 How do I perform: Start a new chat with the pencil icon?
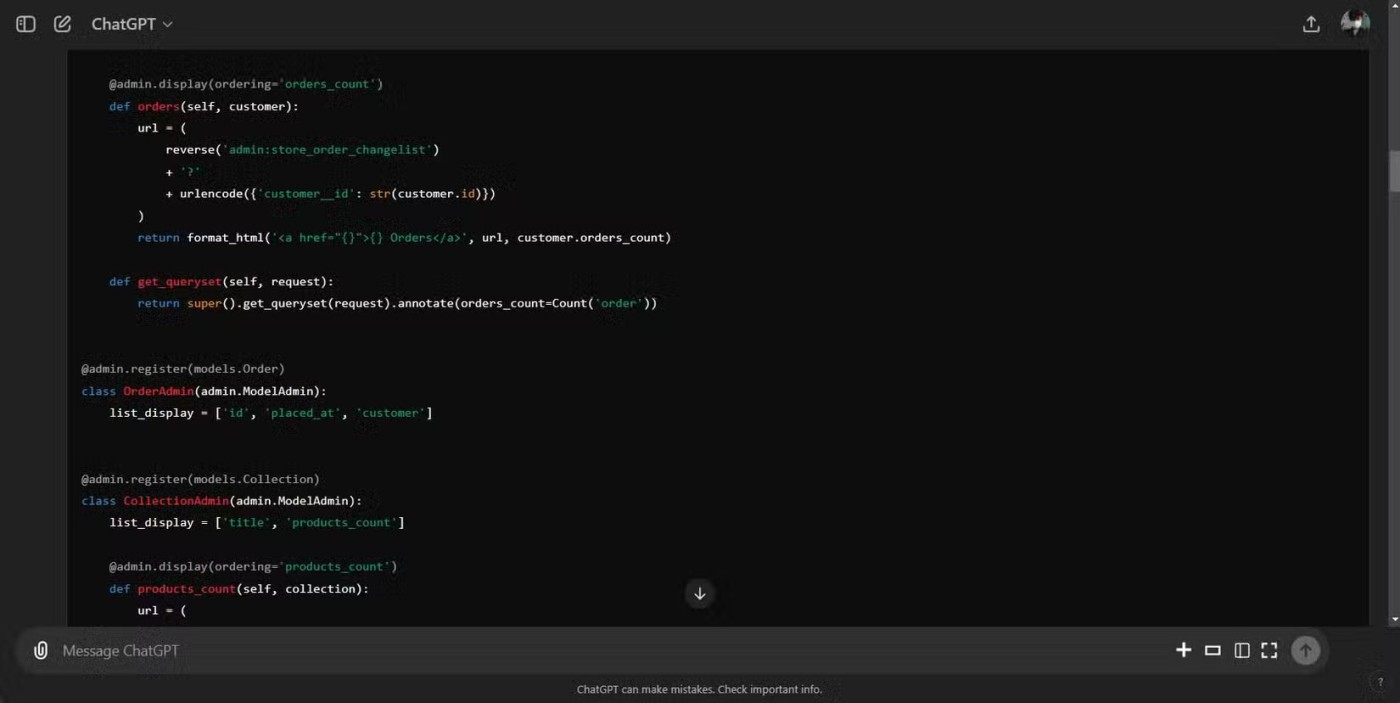62,24
